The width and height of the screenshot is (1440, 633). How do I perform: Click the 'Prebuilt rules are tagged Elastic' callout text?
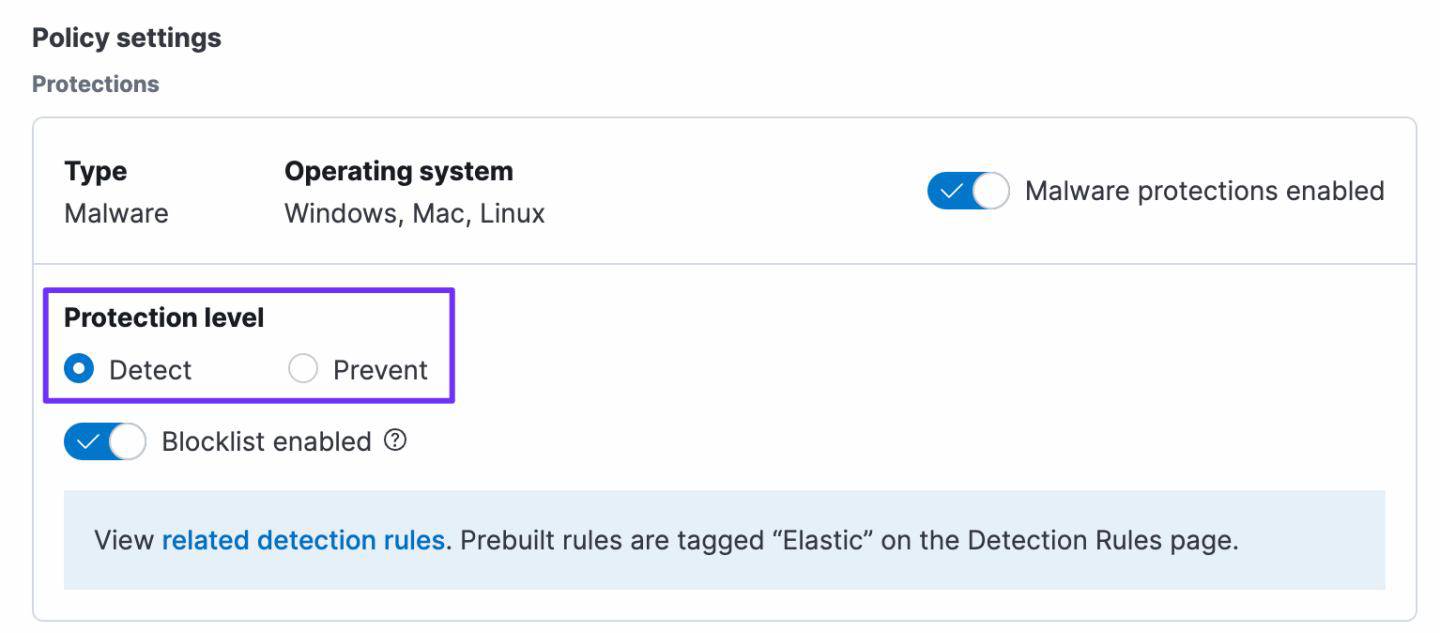pyautogui.click(x=848, y=541)
